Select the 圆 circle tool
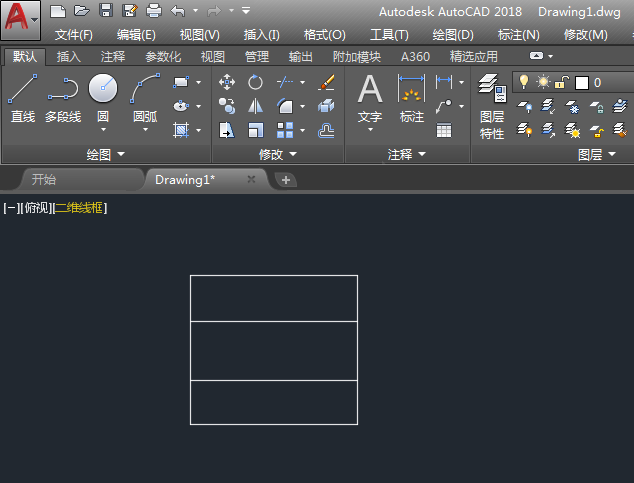Screen dimensions: 634x483 [x=103, y=98]
